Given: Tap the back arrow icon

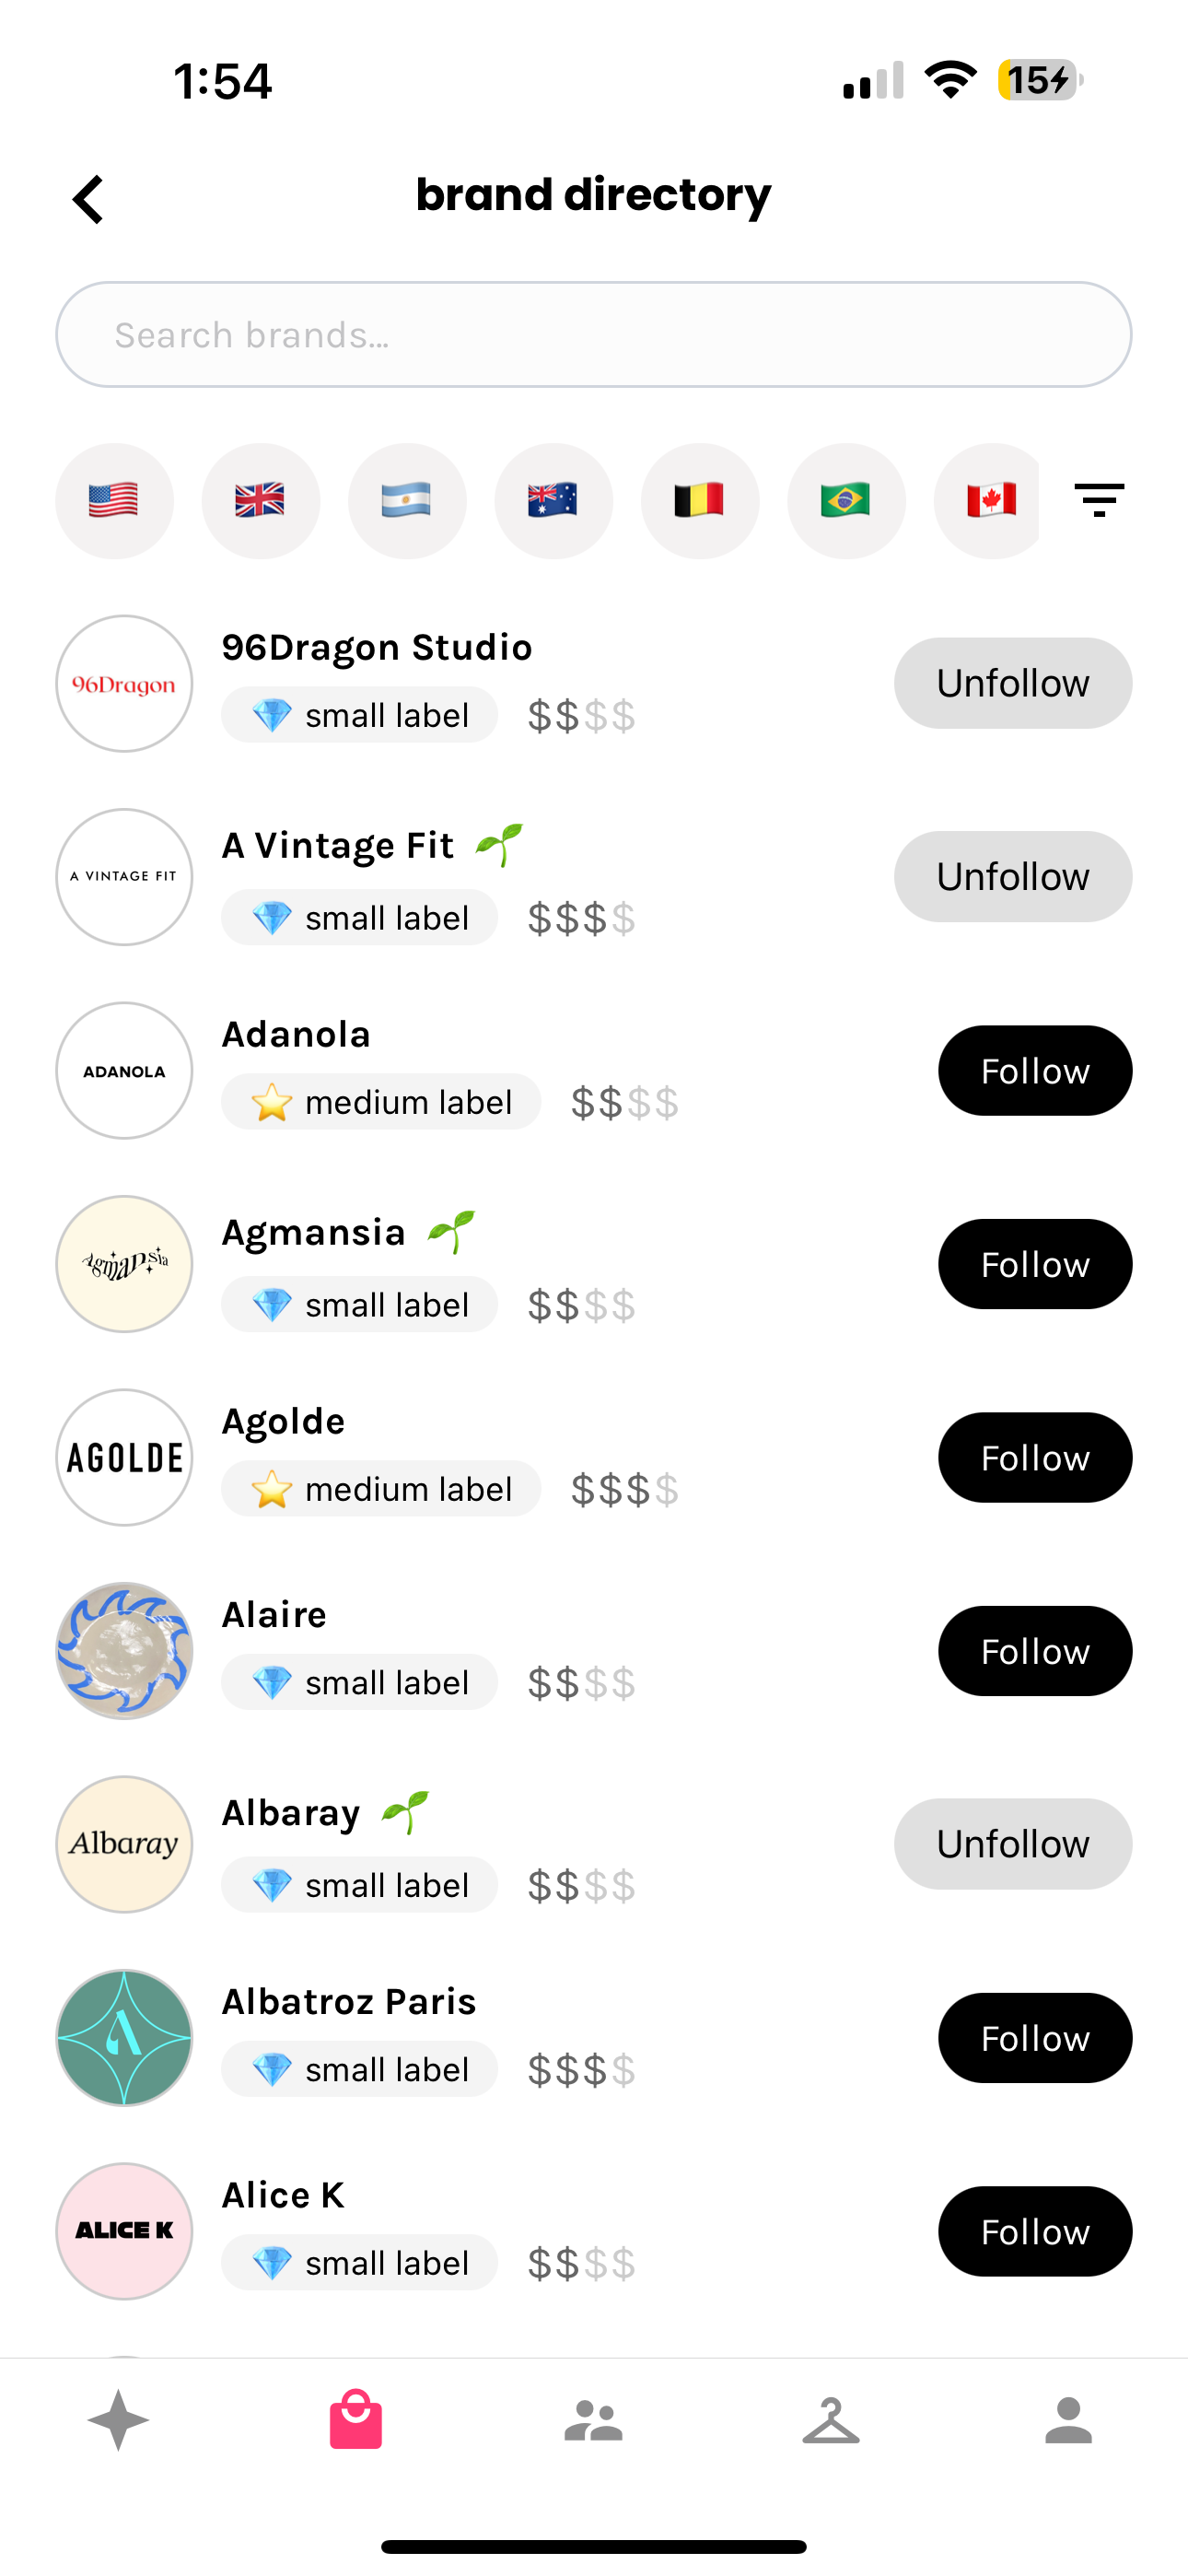Looking at the screenshot, I should pyautogui.click(x=88, y=199).
